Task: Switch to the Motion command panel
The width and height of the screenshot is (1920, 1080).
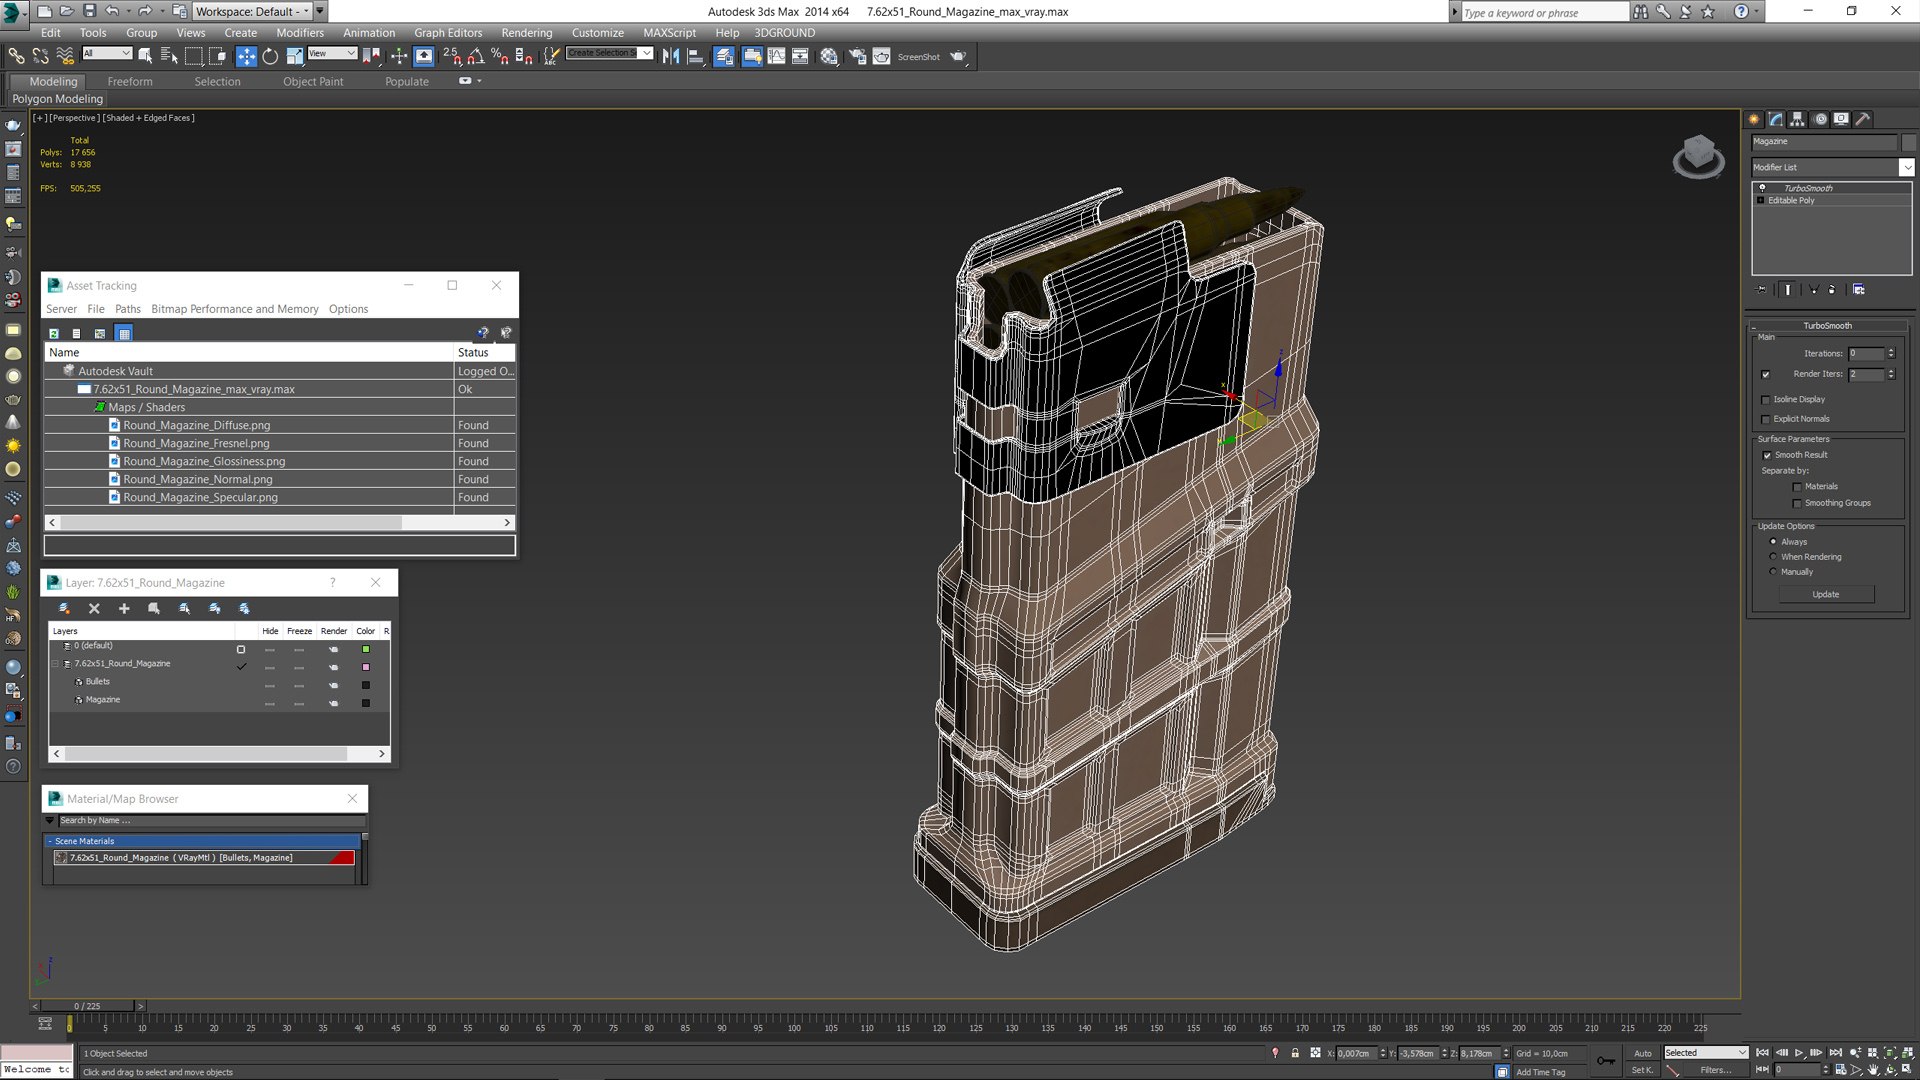Action: click(x=1820, y=119)
